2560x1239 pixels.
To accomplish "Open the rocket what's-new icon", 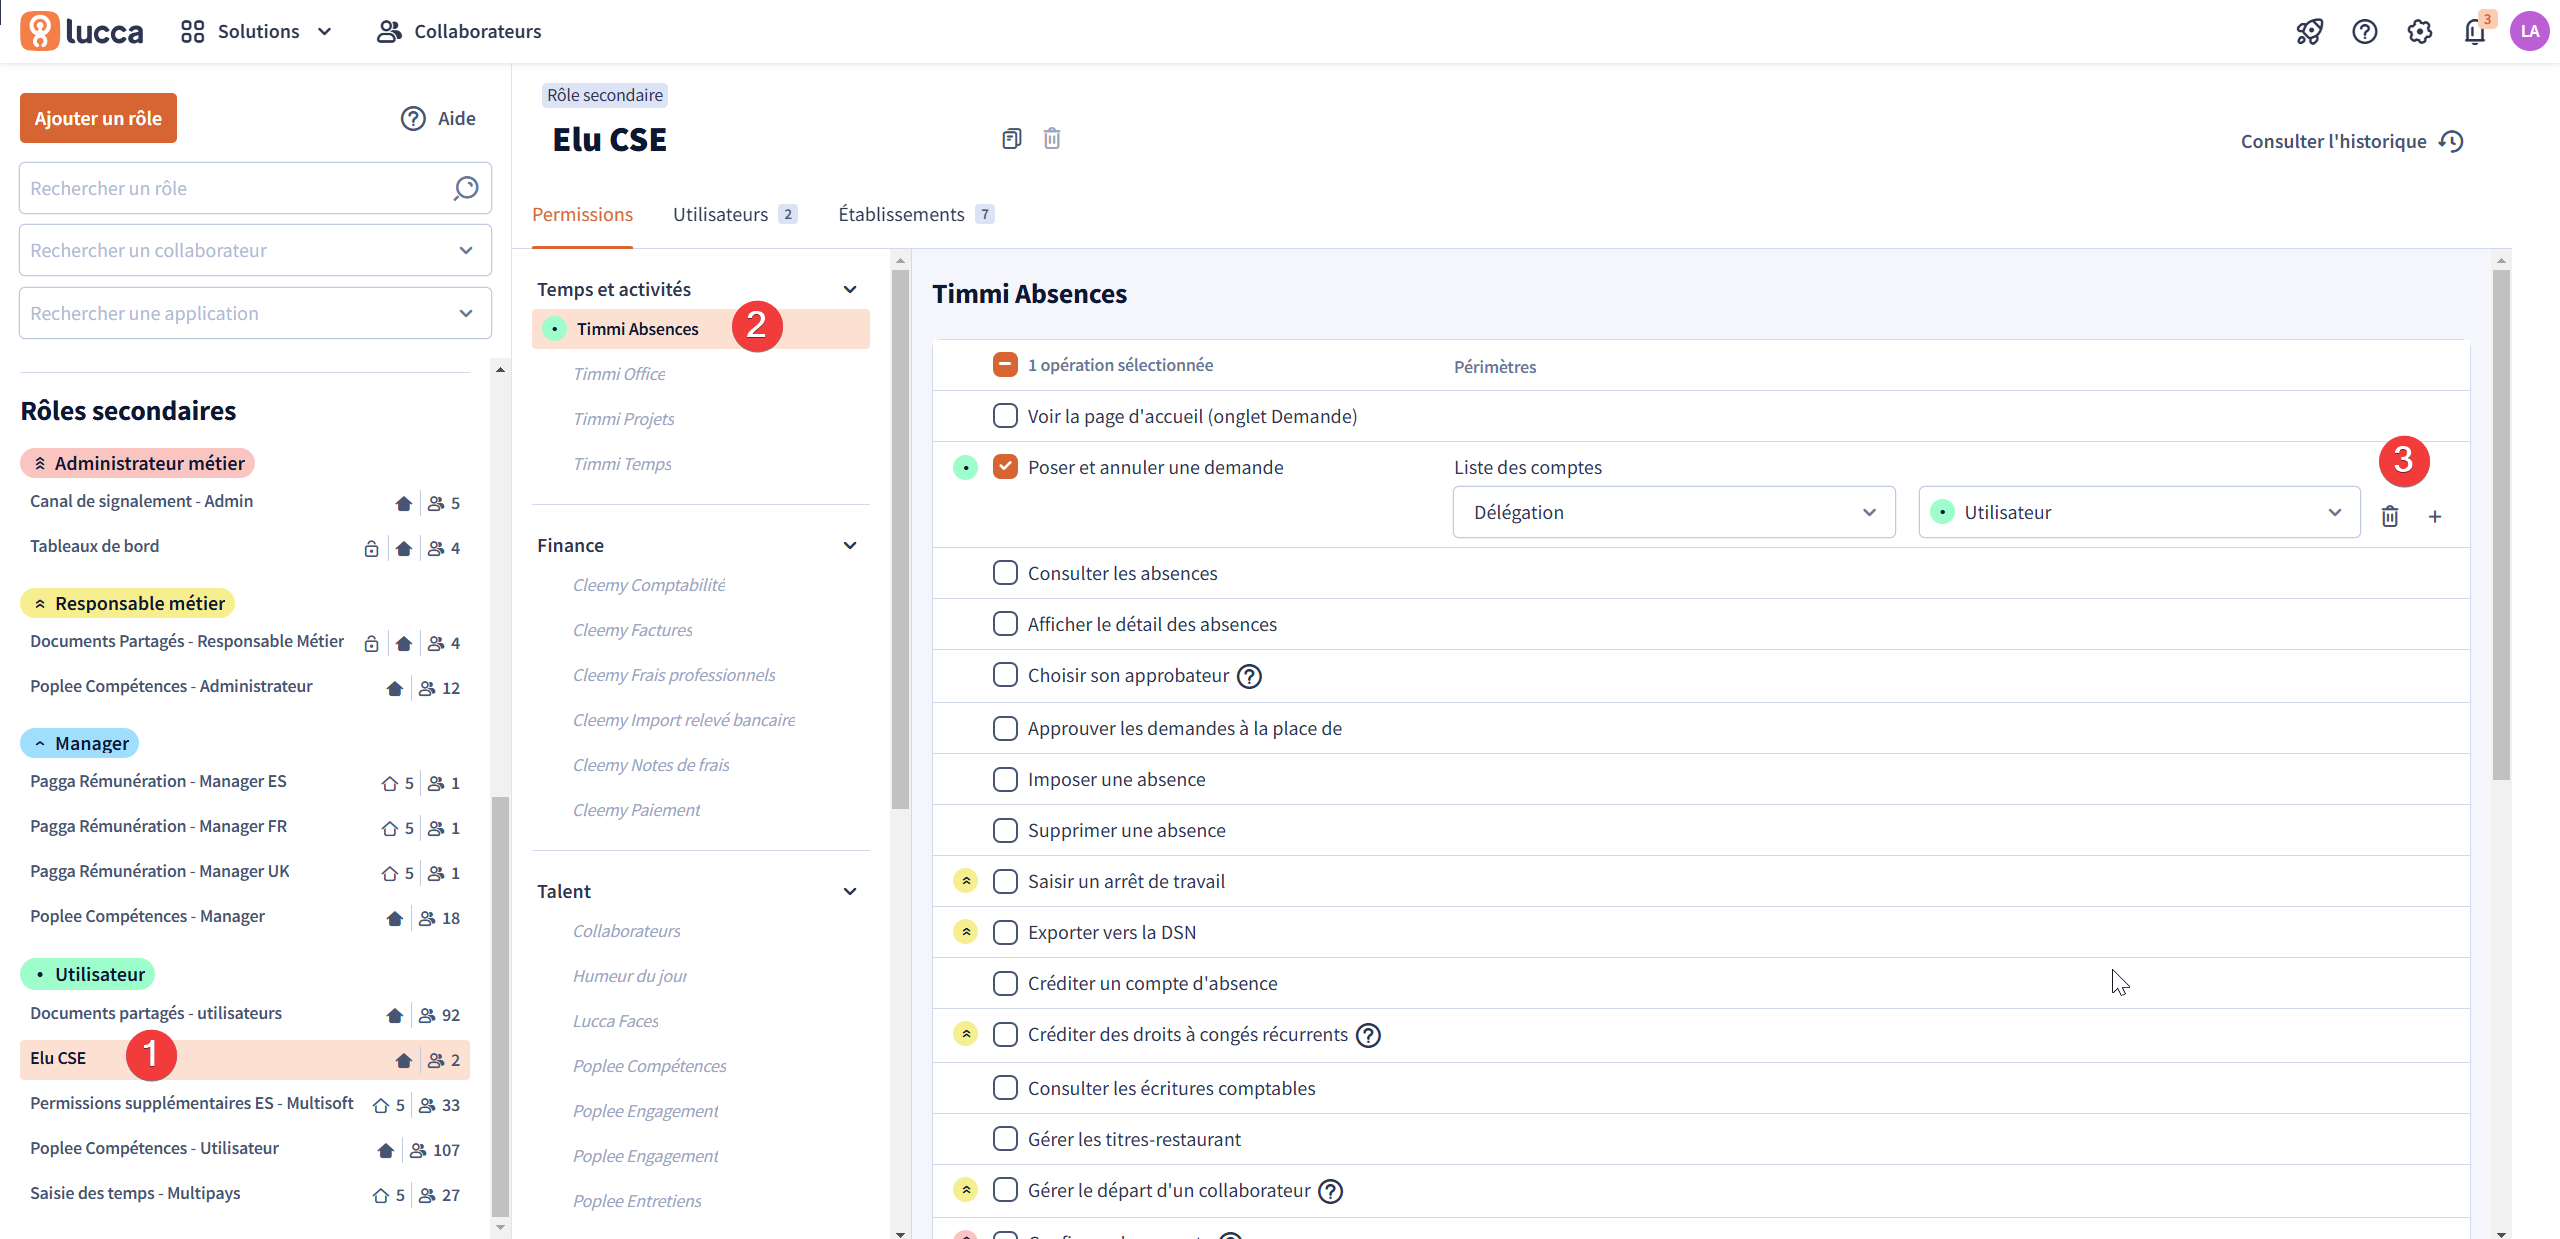I will 2309,32.
